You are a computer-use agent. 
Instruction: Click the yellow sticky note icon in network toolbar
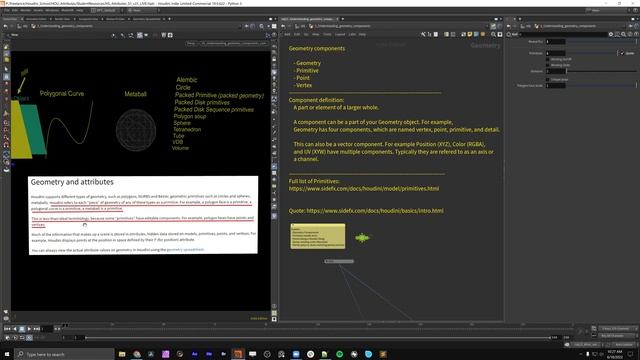(x=469, y=35)
